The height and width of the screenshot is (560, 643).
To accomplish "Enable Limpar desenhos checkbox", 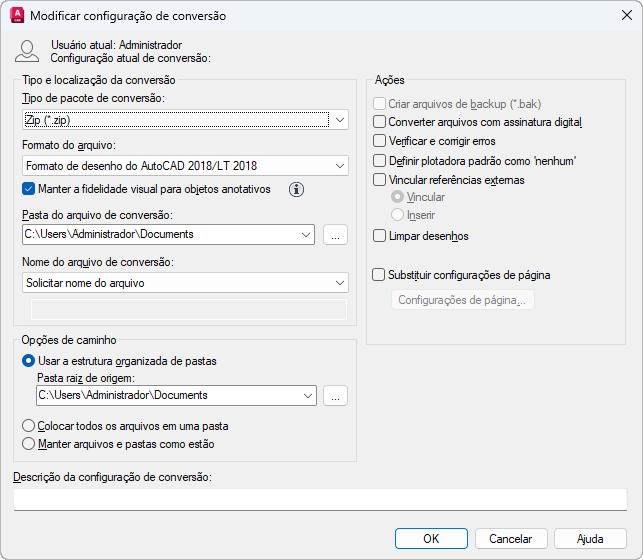I will pyautogui.click(x=379, y=236).
